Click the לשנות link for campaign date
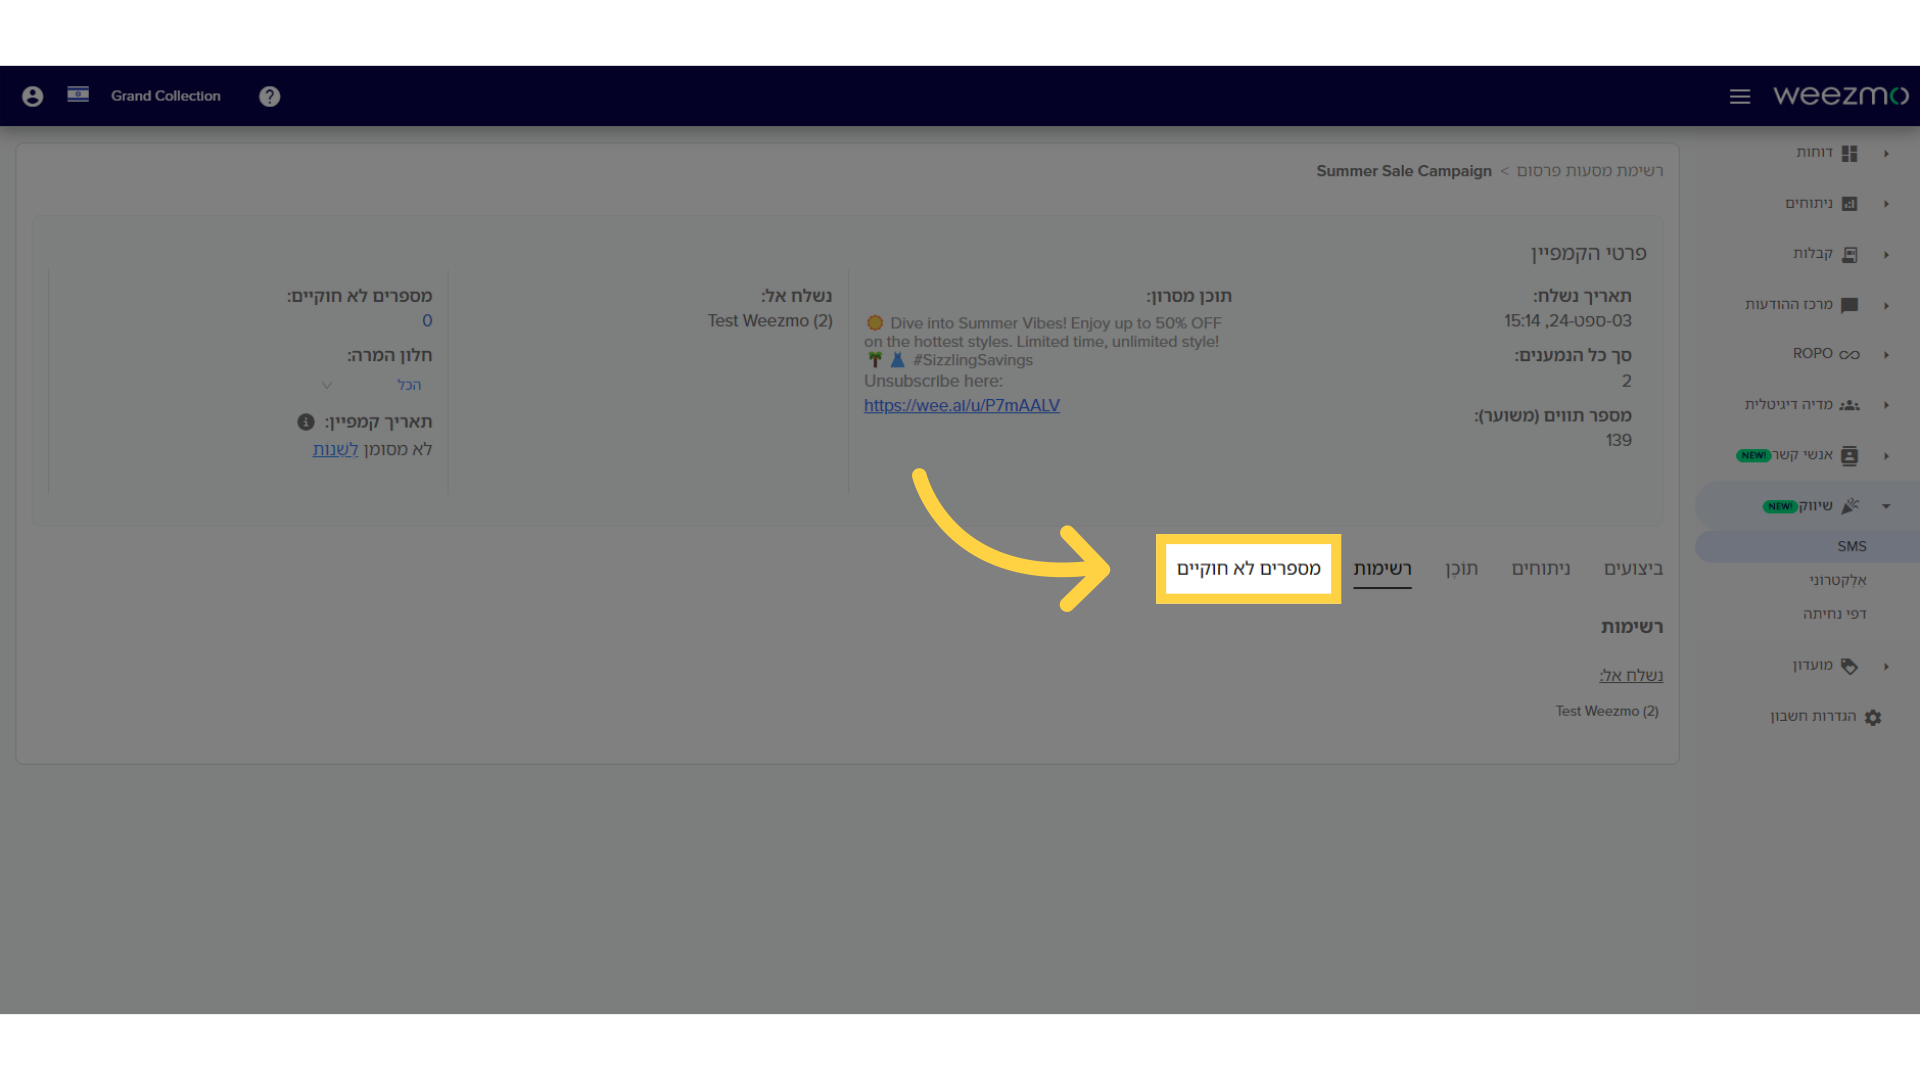Viewport: 1920px width, 1080px height. pyautogui.click(x=335, y=449)
